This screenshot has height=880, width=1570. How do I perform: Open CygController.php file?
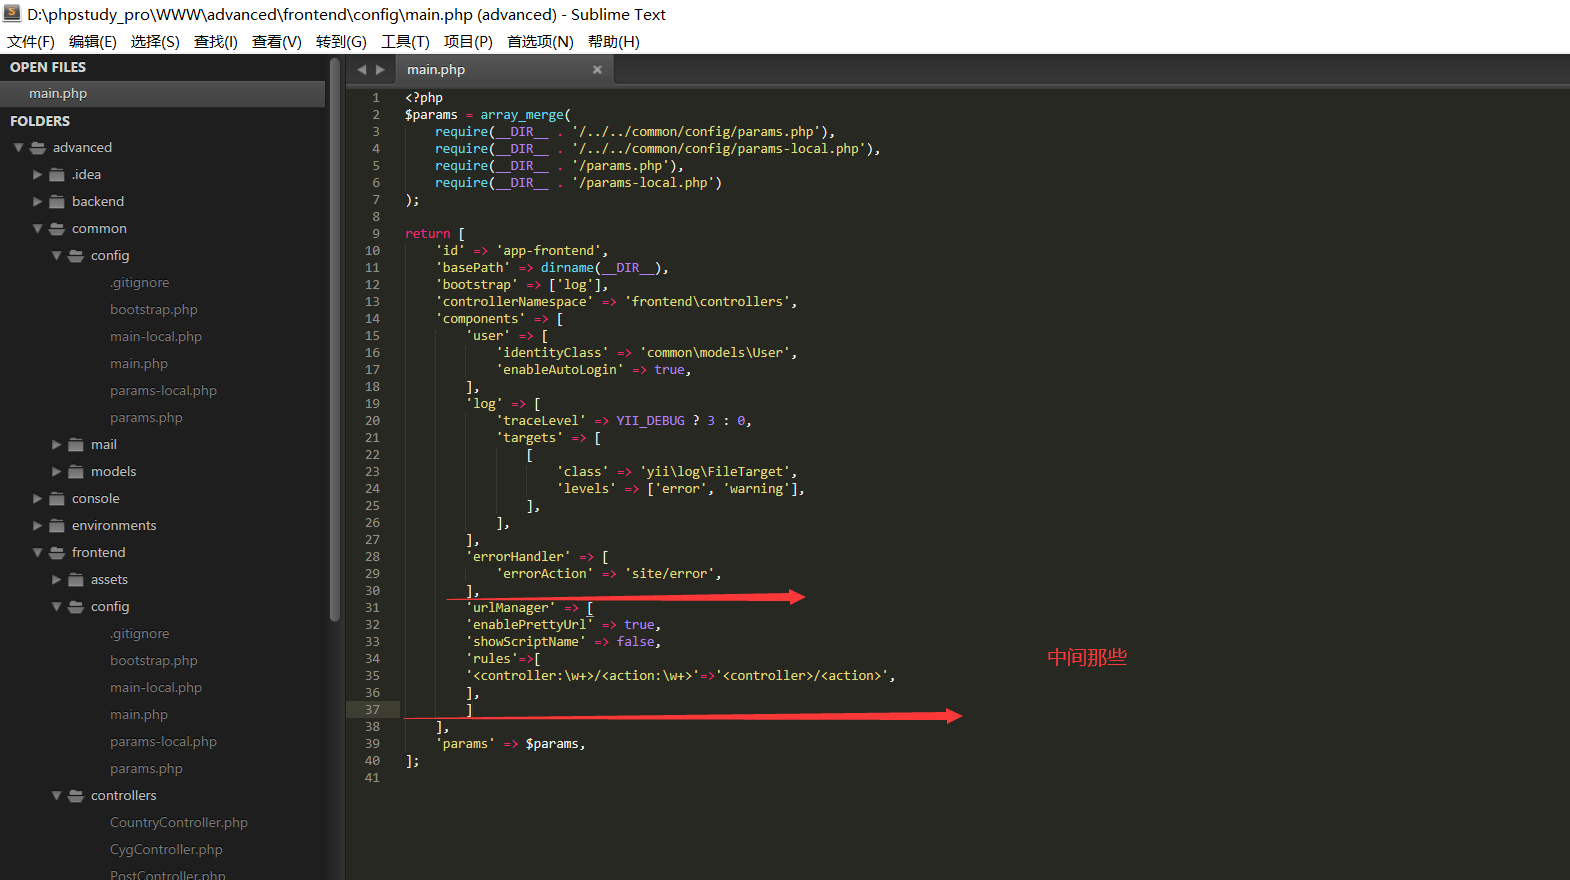tap(166, 849)
